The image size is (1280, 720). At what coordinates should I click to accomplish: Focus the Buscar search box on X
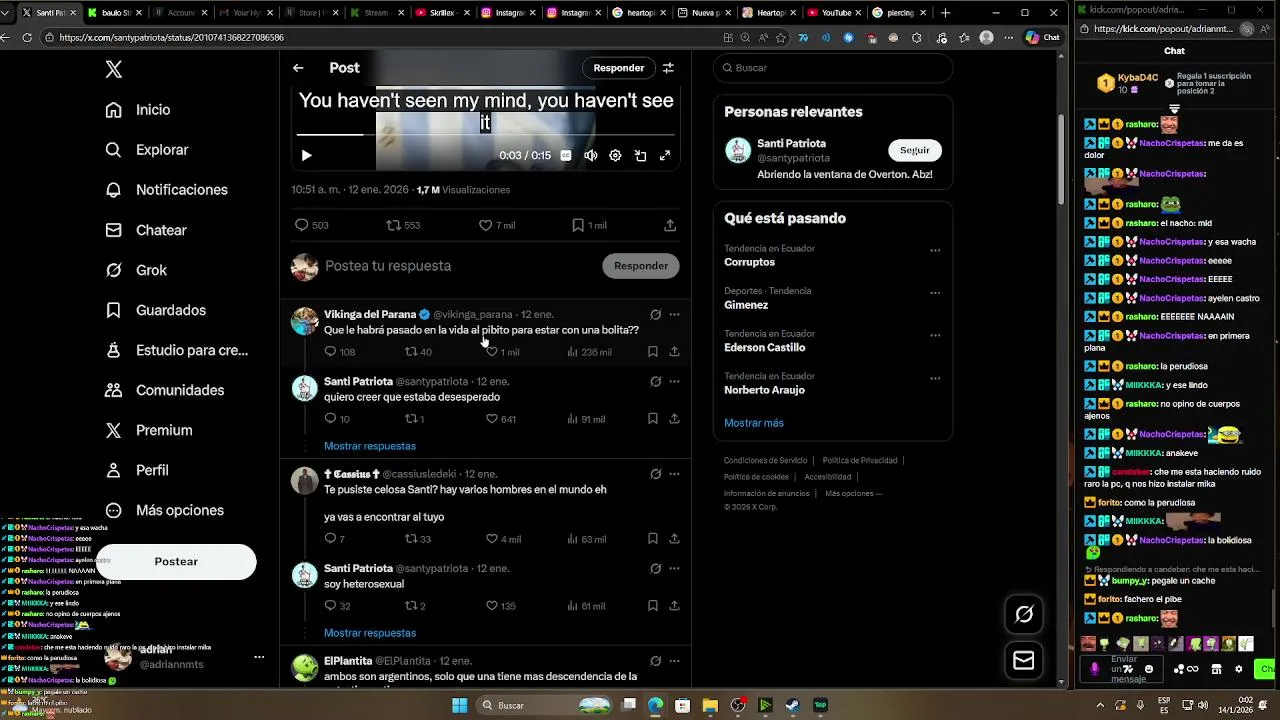(832, 68)
